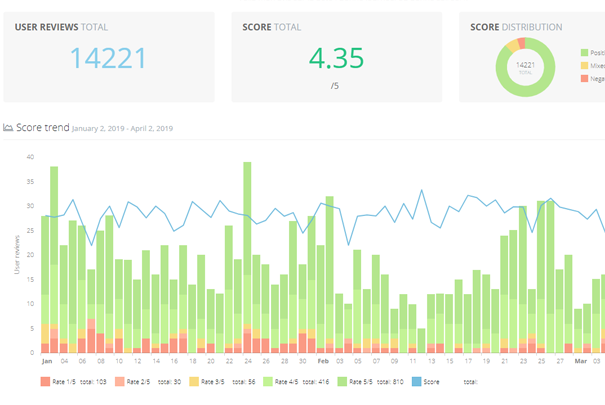The width and height of the screenshot is (605, 405).
Task: Click the Mar label on x-axis
Action: click(x=581, y=361)
